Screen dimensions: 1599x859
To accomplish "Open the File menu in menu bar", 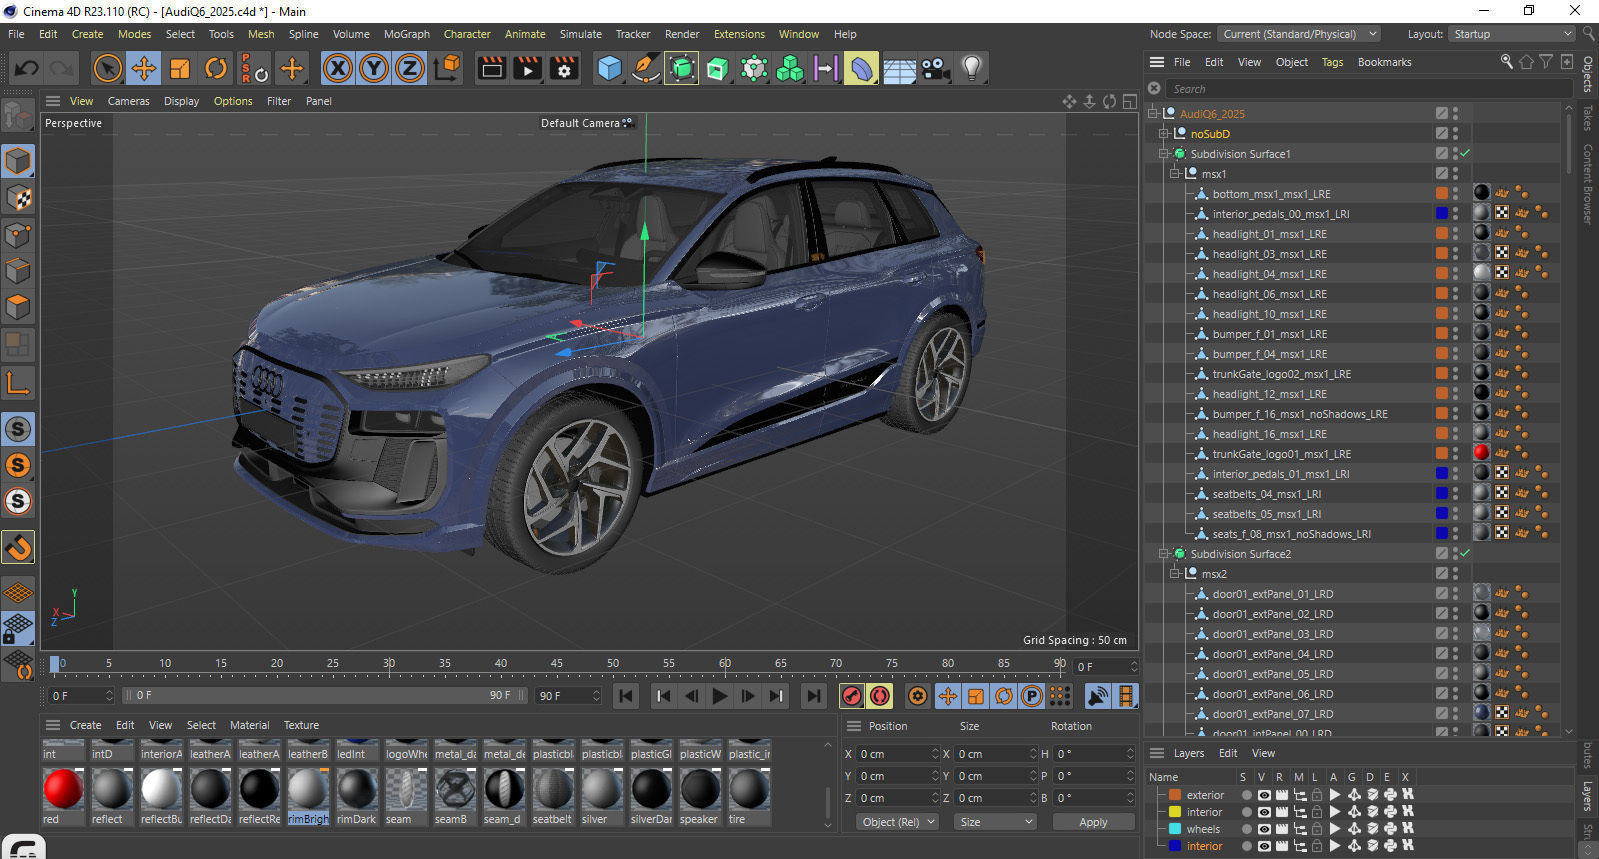I will point(16,34).
